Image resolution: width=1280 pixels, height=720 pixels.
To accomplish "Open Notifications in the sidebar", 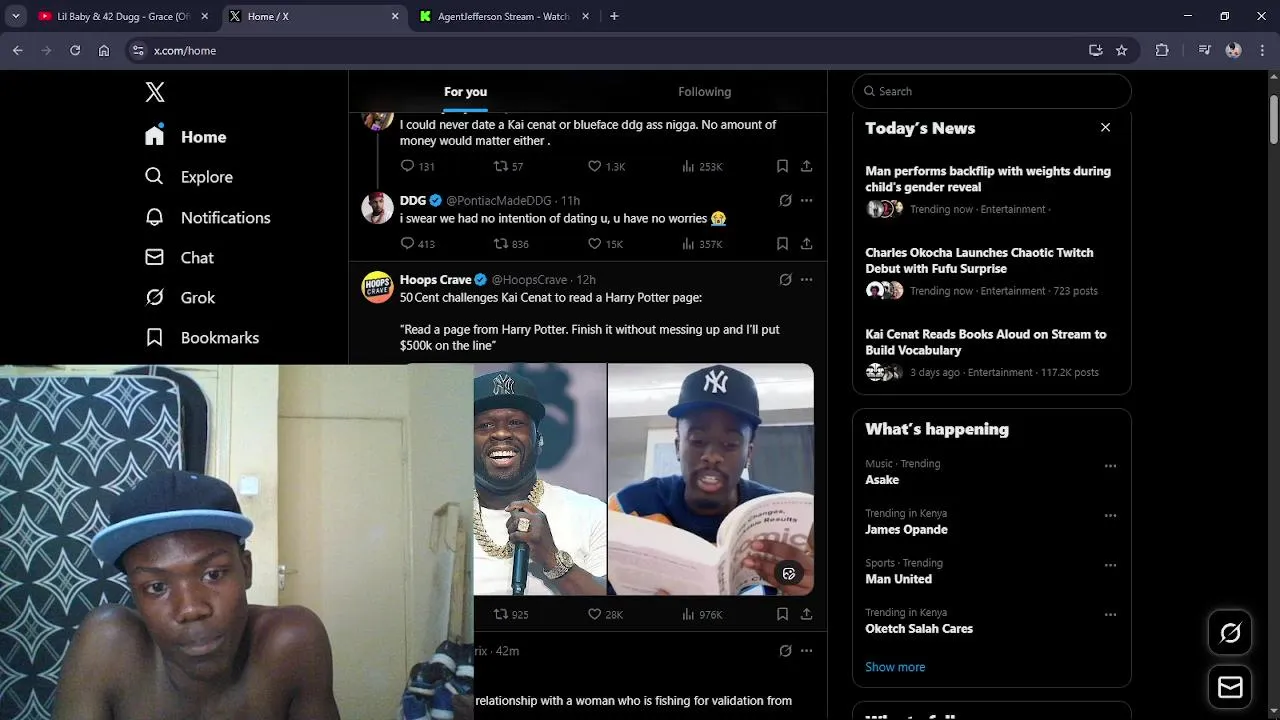I will coord(208,217).
